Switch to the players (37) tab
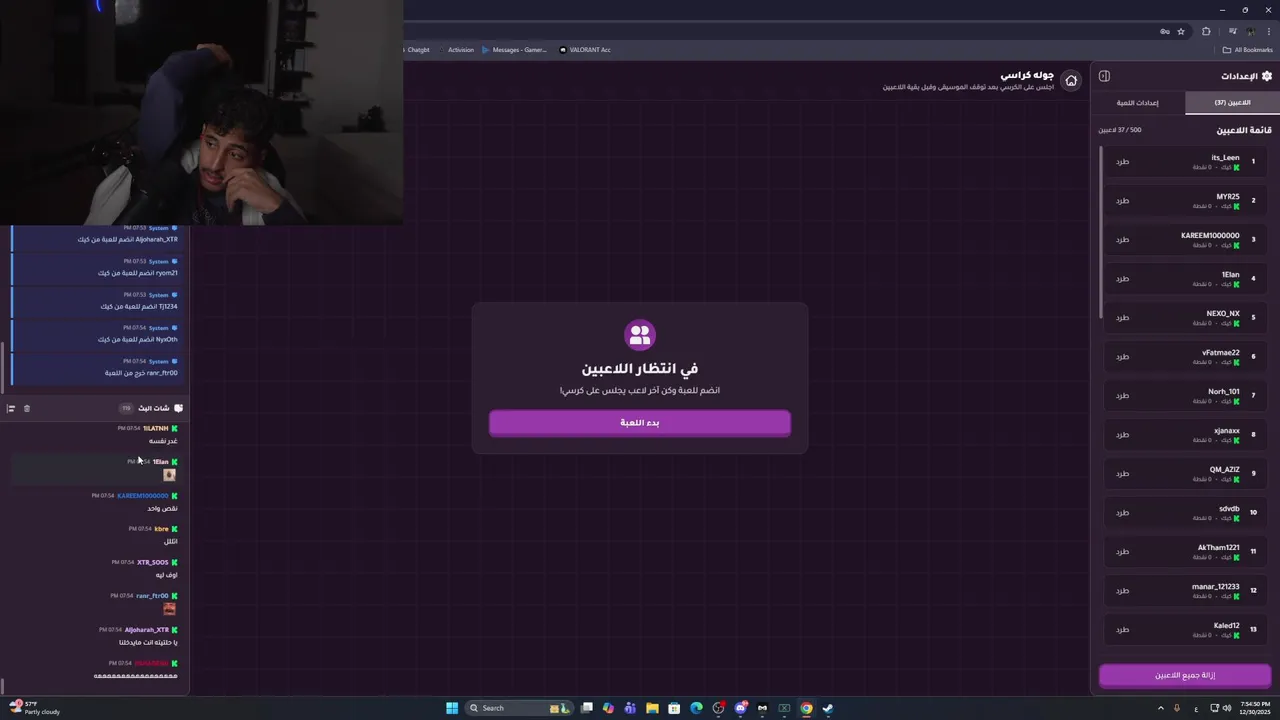 pos(1232,103)
